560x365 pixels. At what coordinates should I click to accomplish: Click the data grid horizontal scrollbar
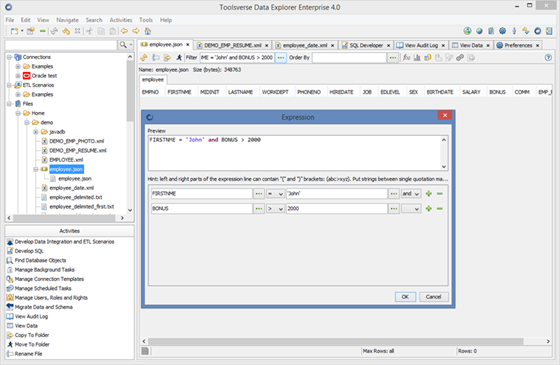(336, 341)
